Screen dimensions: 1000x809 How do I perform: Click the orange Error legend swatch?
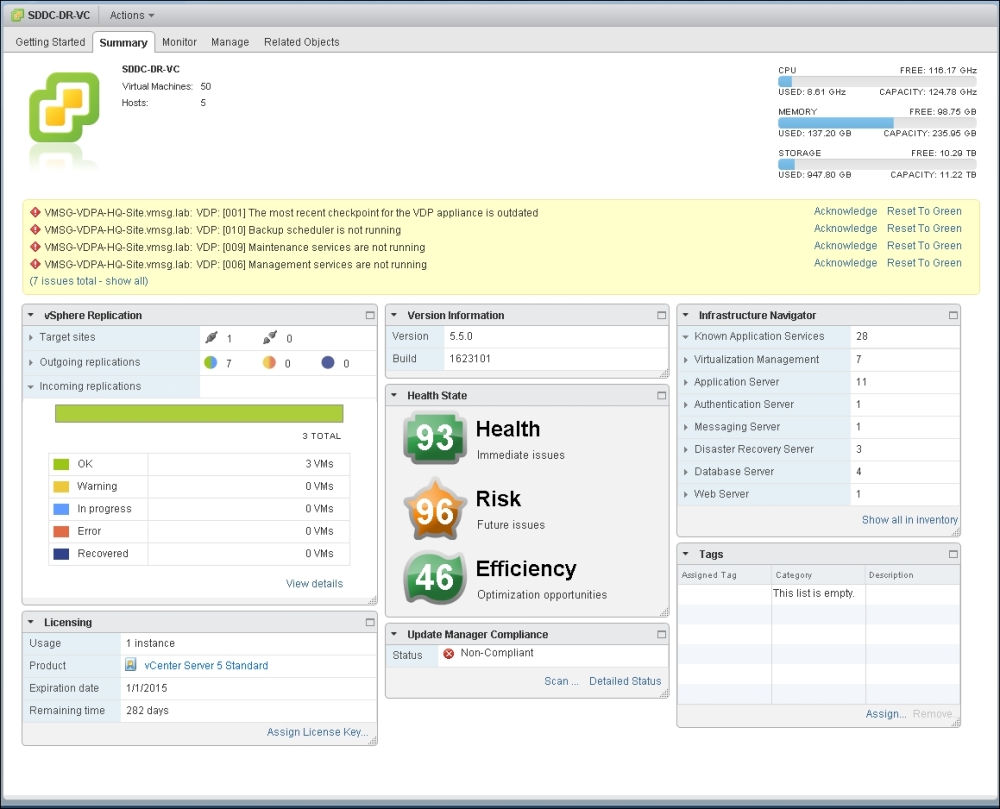click(x=61, y=531)
